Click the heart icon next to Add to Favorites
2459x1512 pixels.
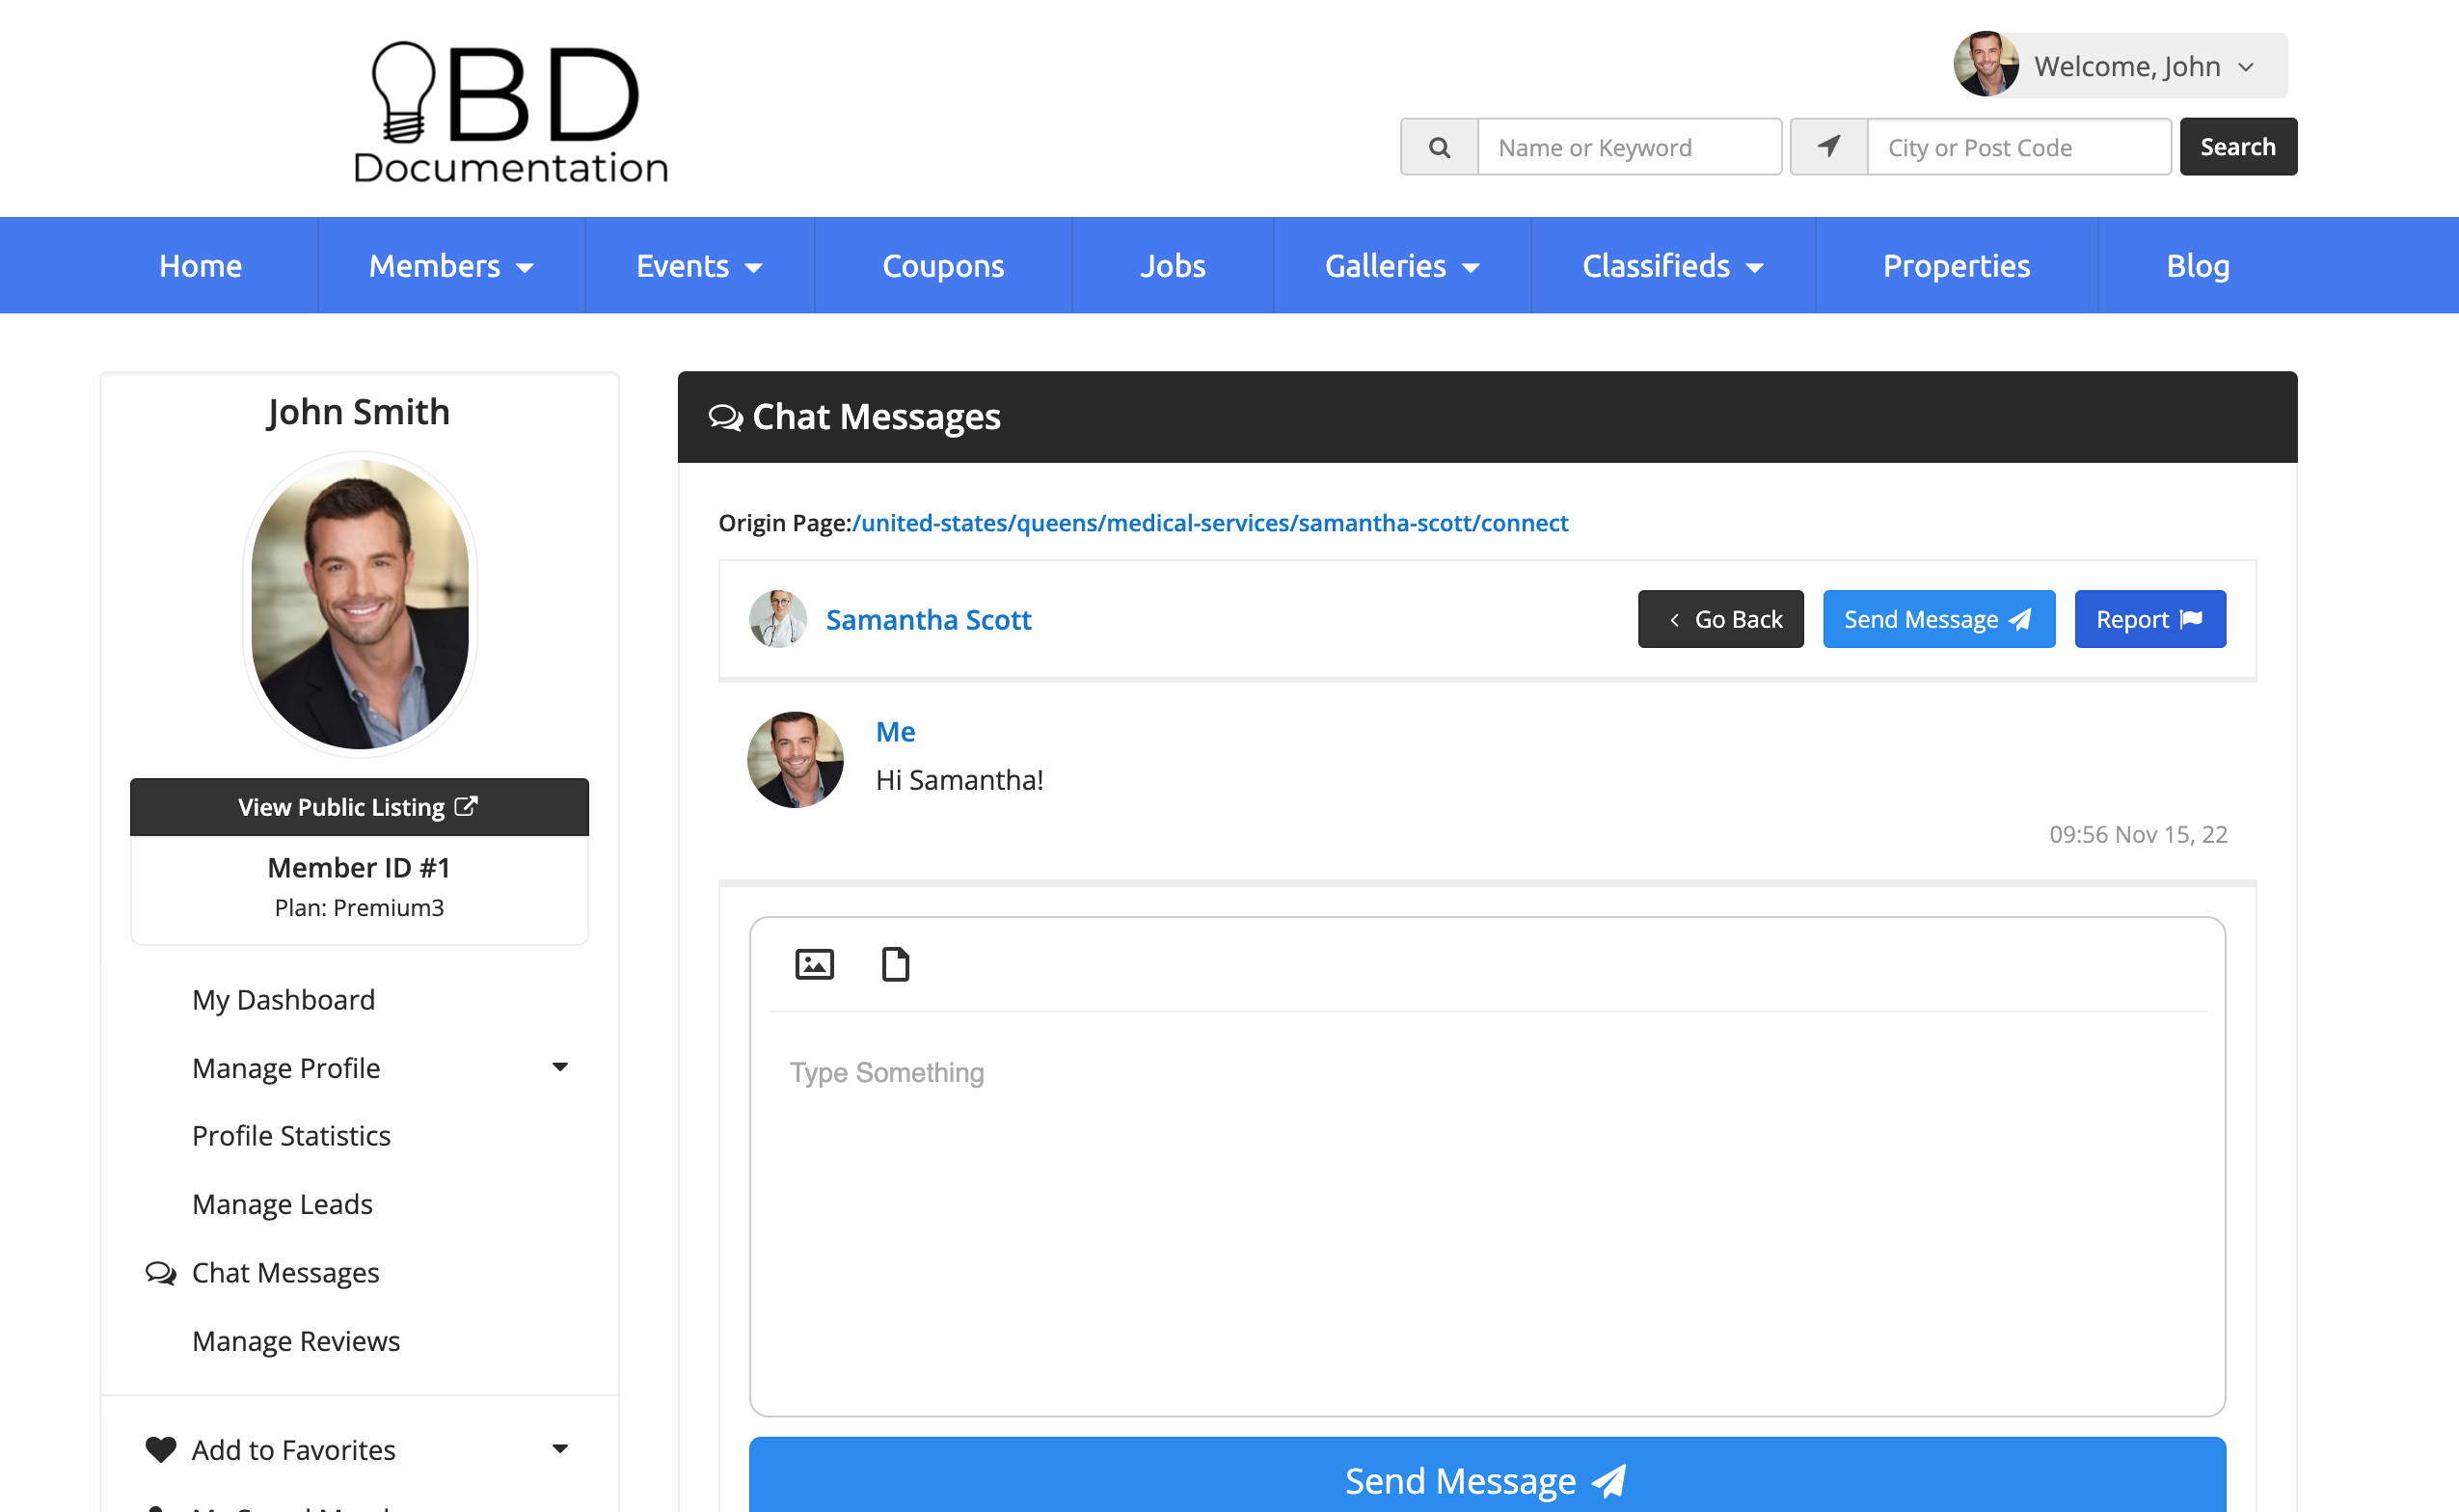[160, 1449]
